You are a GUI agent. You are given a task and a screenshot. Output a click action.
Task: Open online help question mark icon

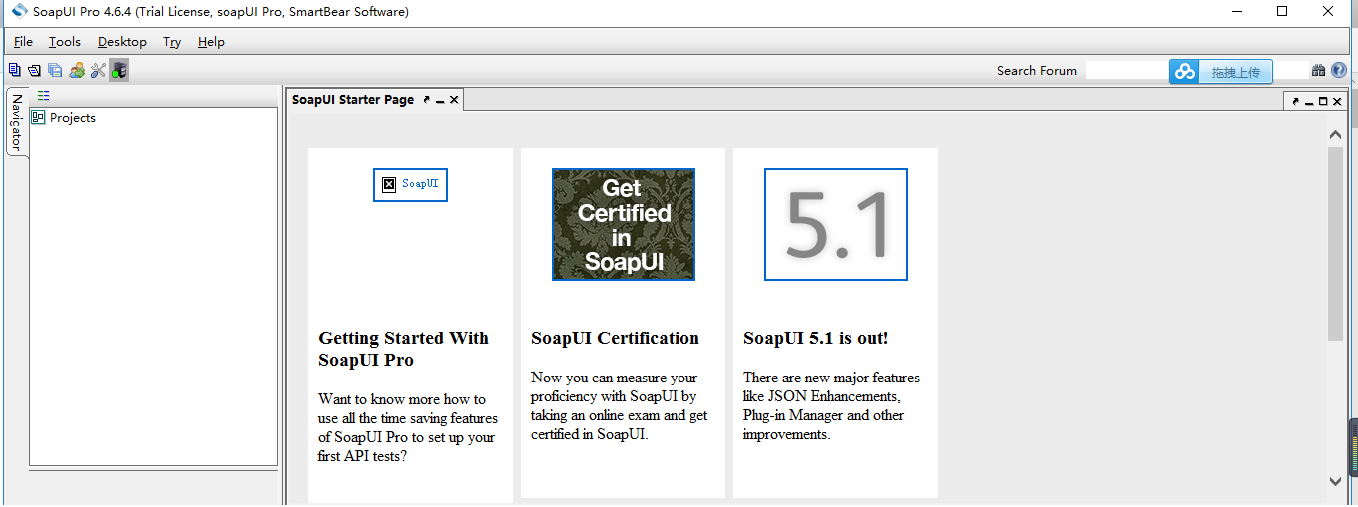(1339, 70)
